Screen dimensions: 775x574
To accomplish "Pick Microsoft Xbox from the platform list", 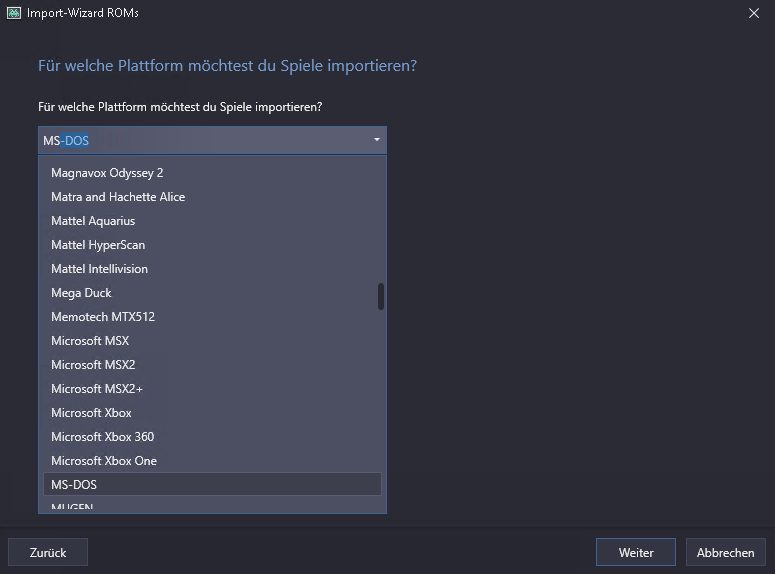I will 91,413.
